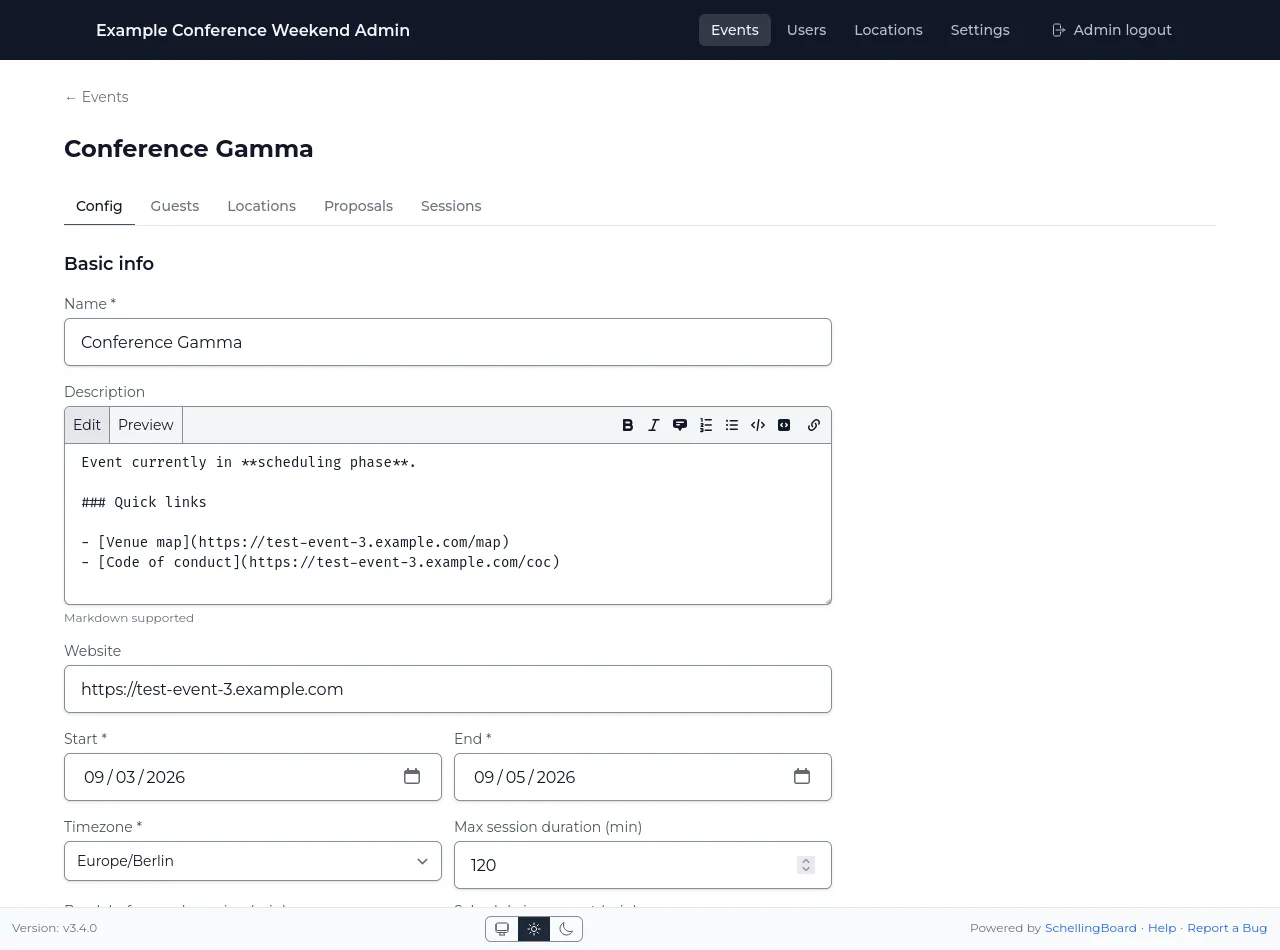Click the Admin logout button

click(x=1112, y=30)
